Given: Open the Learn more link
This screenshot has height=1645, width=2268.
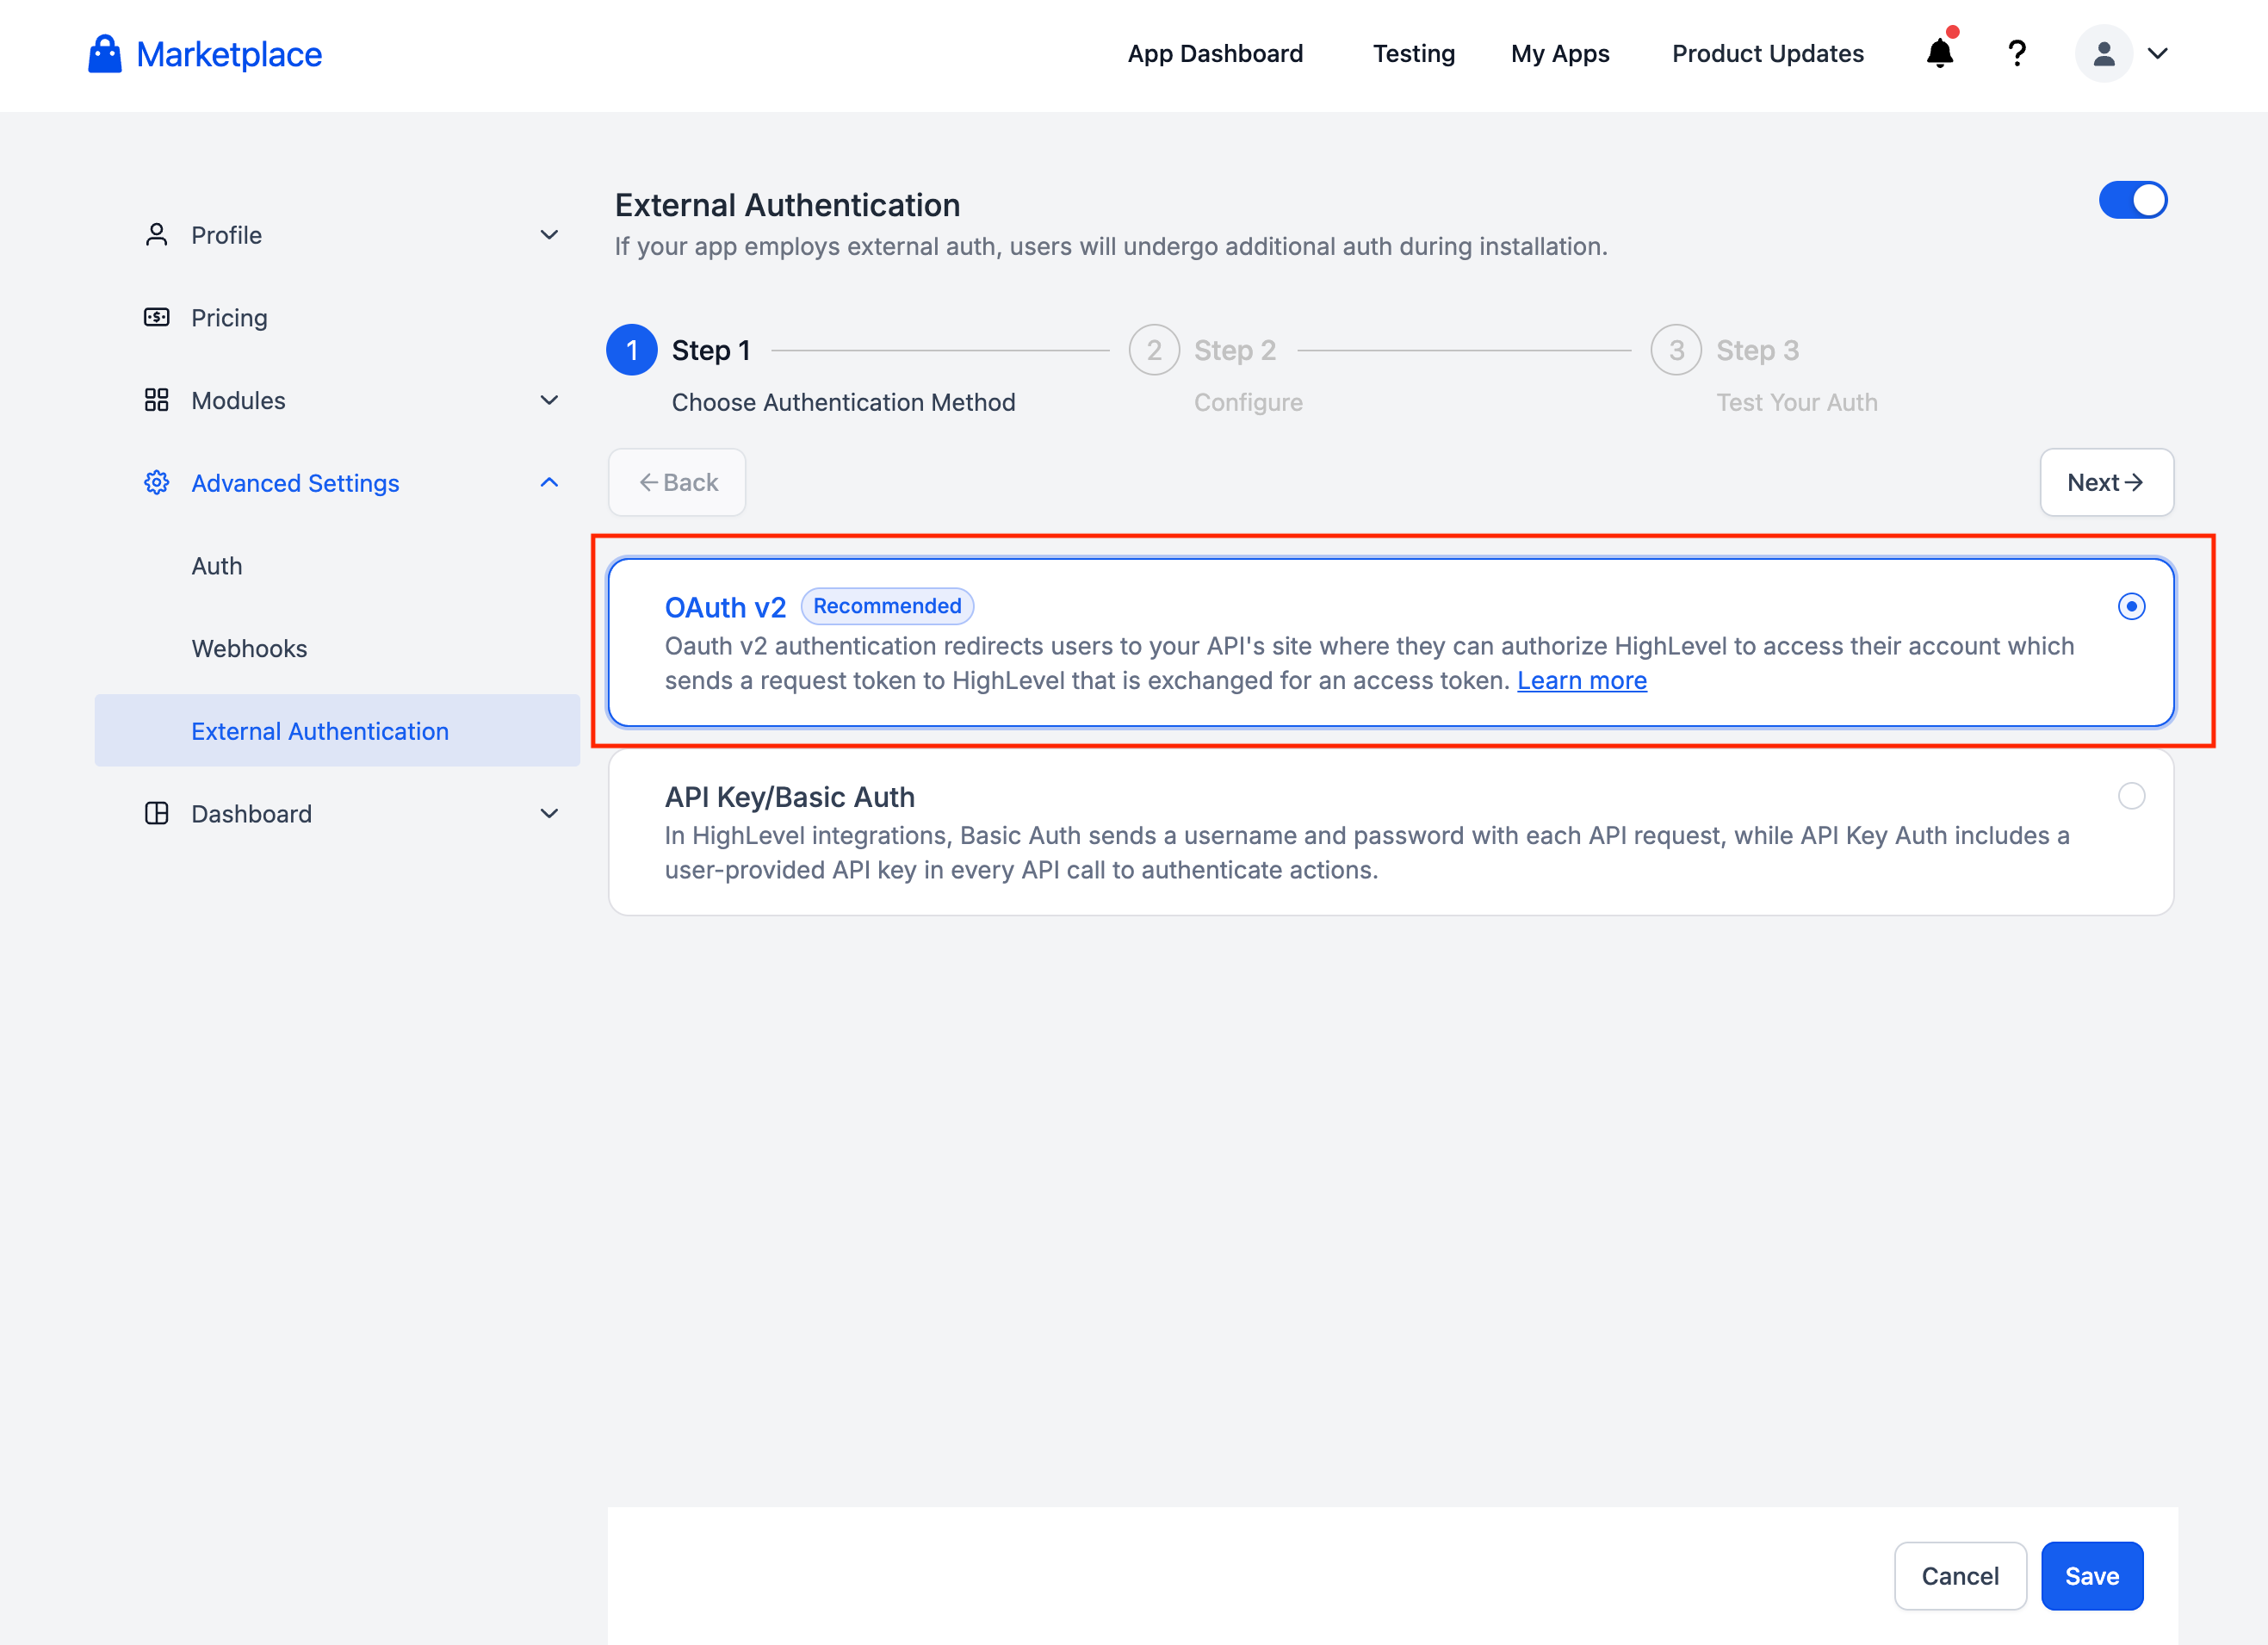Looking at the screenshot, I should [x=1581, y=681].
